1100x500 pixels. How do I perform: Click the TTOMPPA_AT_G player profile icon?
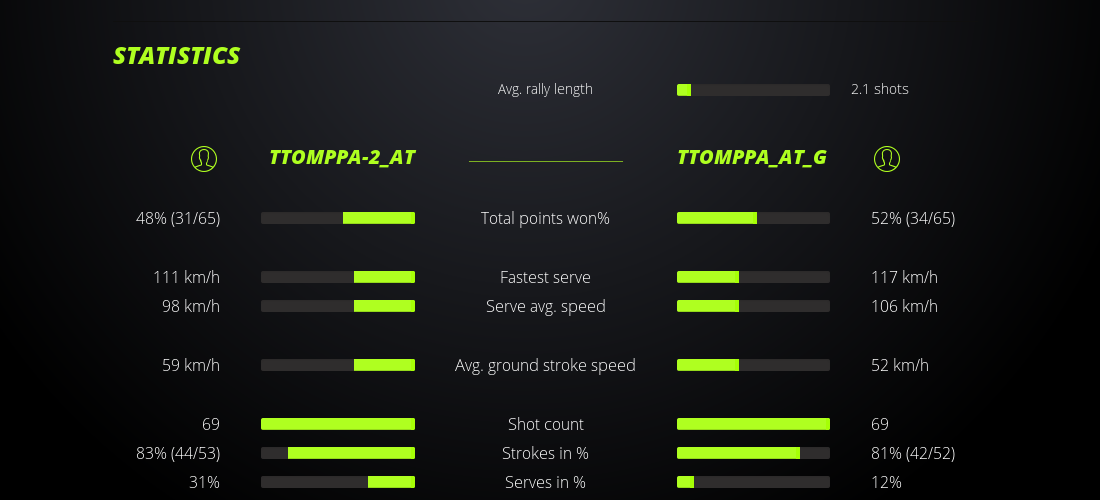click(x=887, y=158)
